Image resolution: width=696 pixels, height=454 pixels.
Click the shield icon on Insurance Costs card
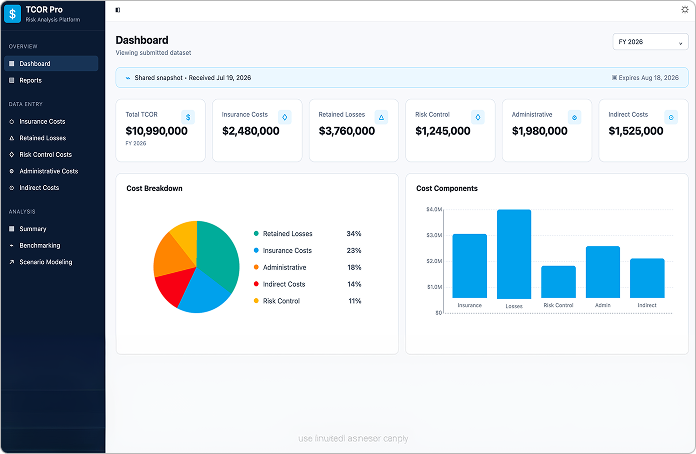tap(285, 117)
